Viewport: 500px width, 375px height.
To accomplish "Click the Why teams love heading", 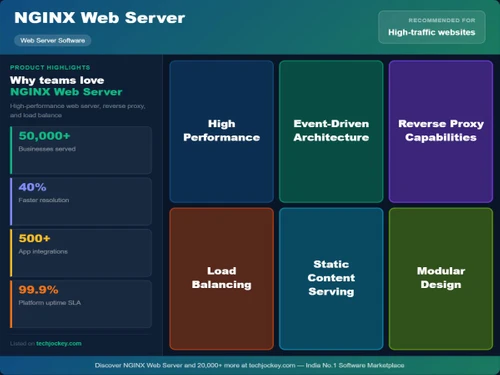I will point(57,80).
